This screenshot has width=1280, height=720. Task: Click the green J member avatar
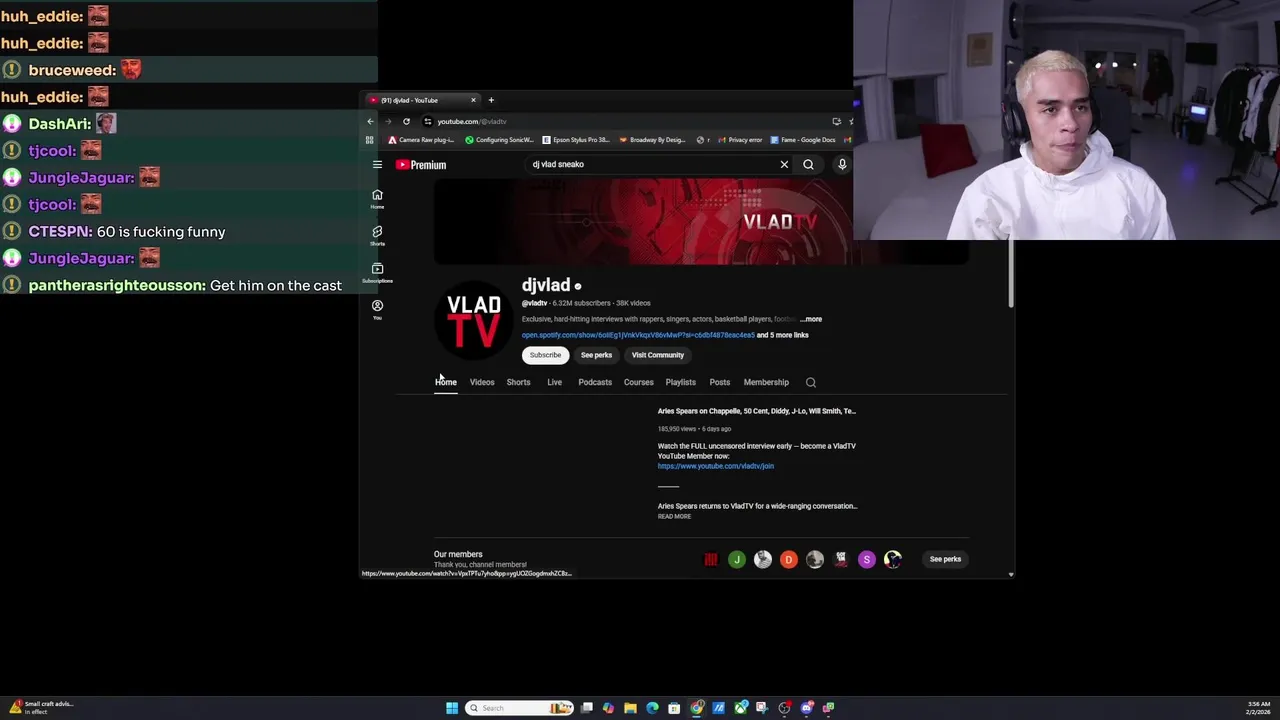pos(737,559)
